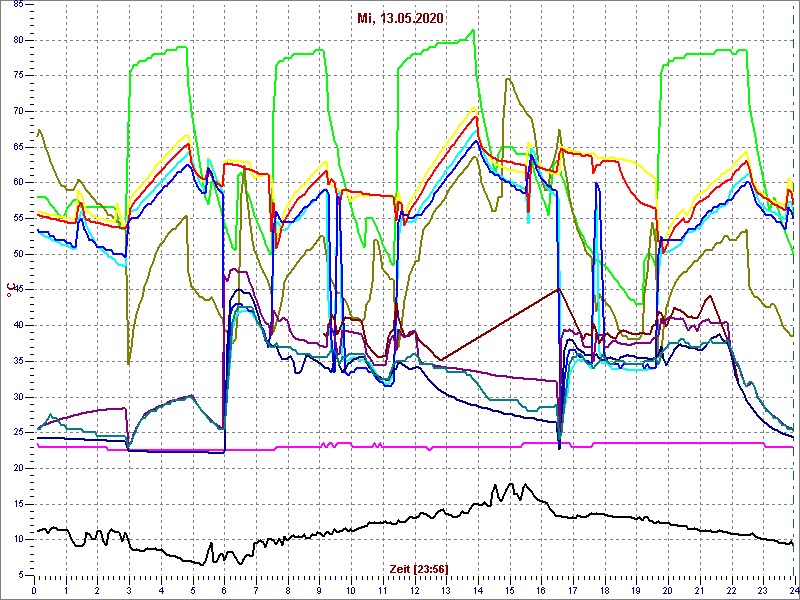Select the 35 label on temperature axis
The height and width of the screenshot is (600, 800).
coord(17,361)
